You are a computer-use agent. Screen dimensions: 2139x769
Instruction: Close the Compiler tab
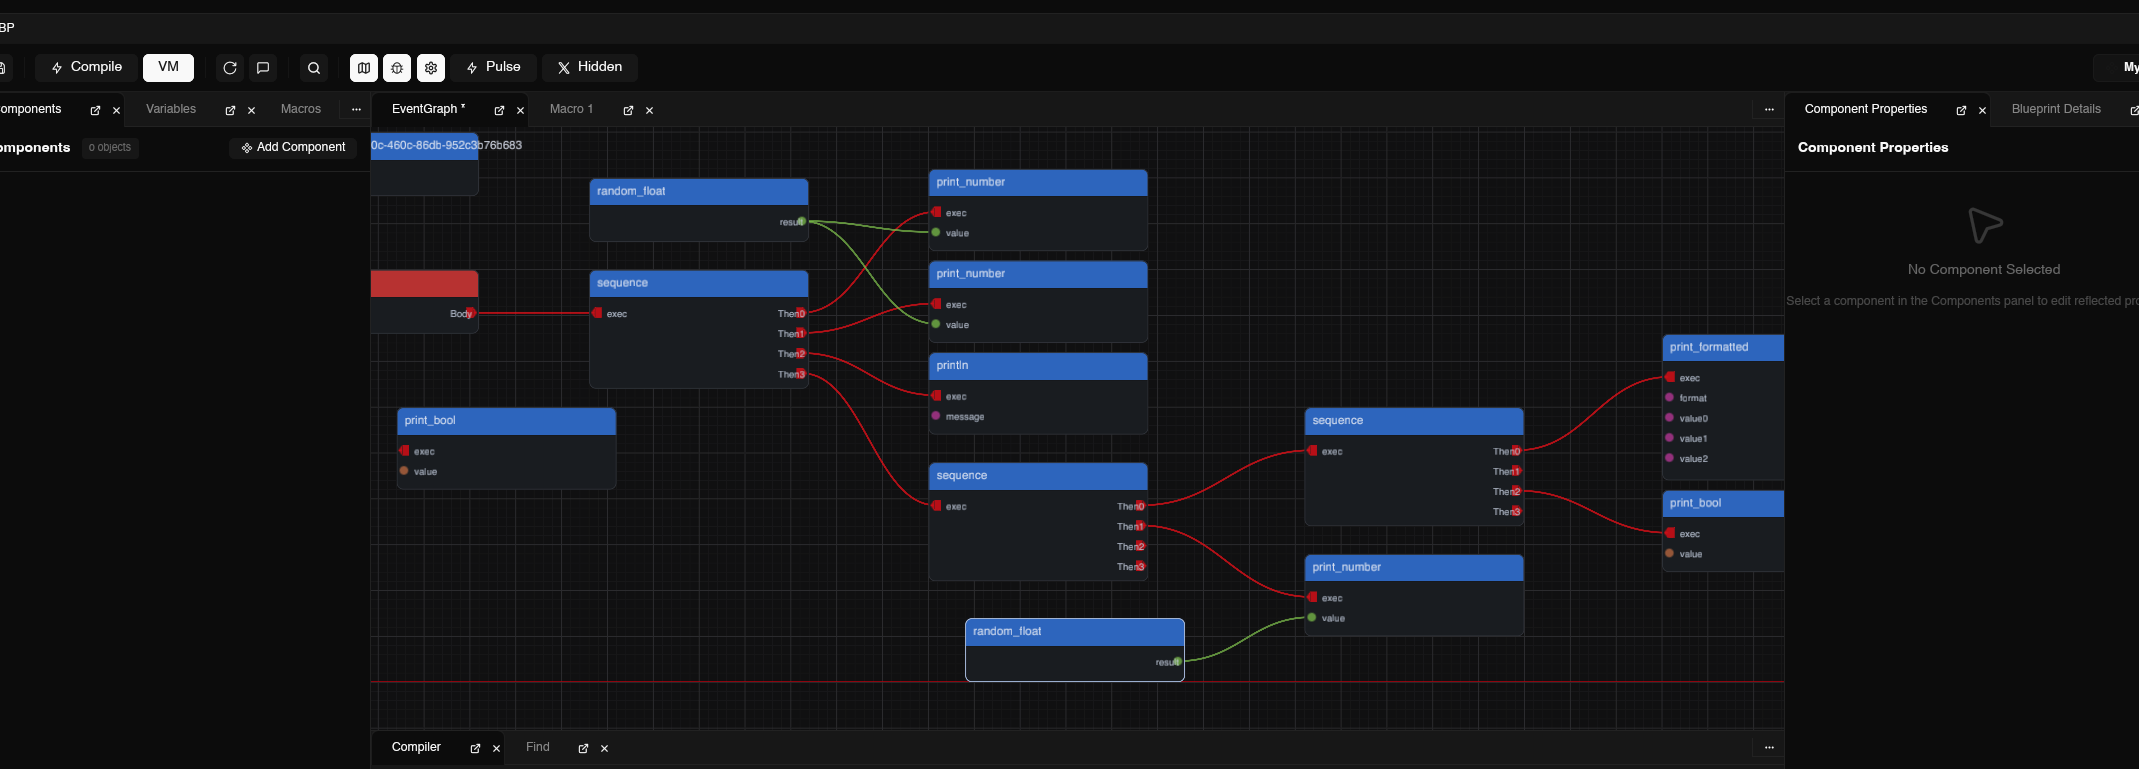pos(496,749)
